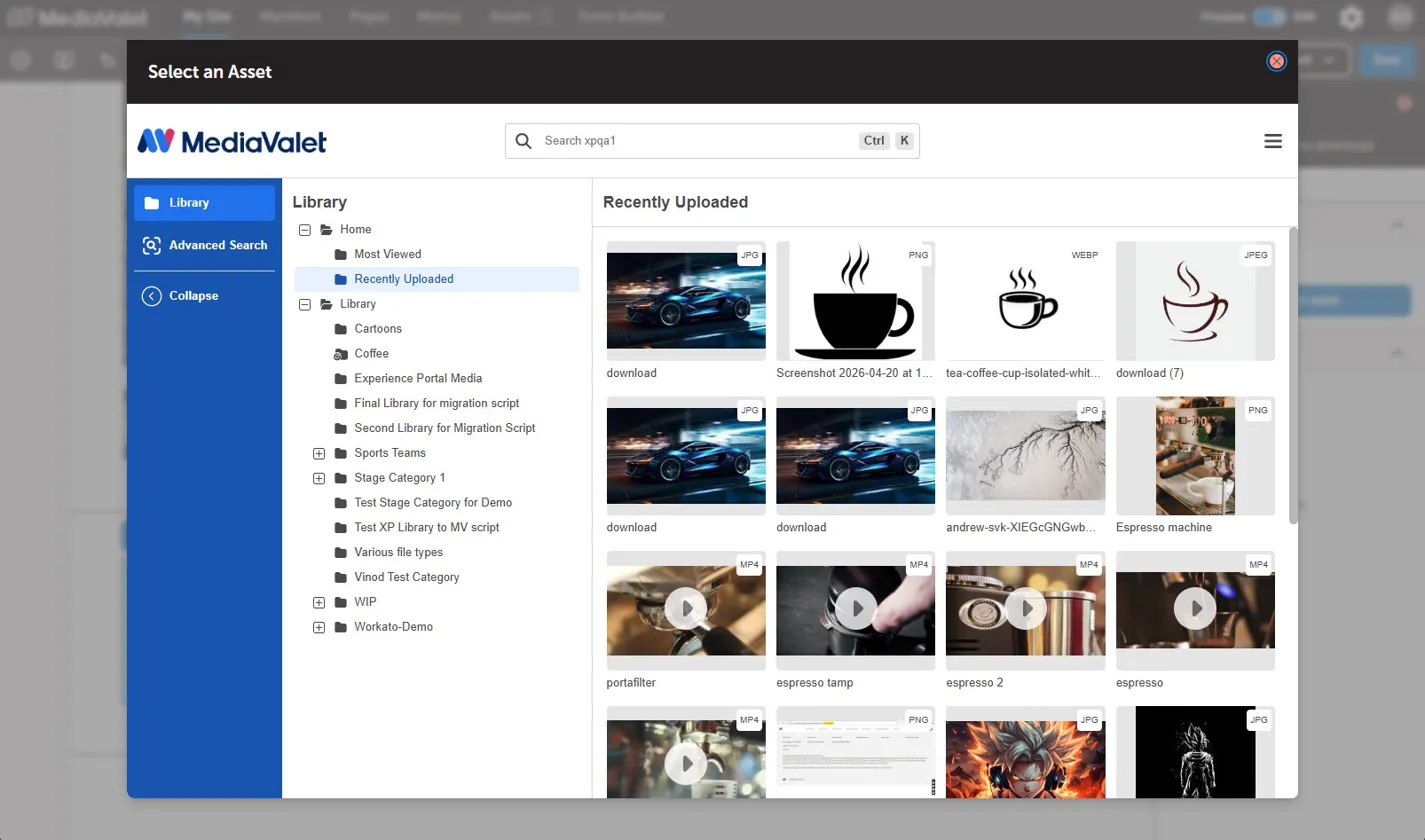Viewport: 1425px width, 840px height.
Task: Select the anime character fire JPG thumbnail
Action: click(1025, 752)
